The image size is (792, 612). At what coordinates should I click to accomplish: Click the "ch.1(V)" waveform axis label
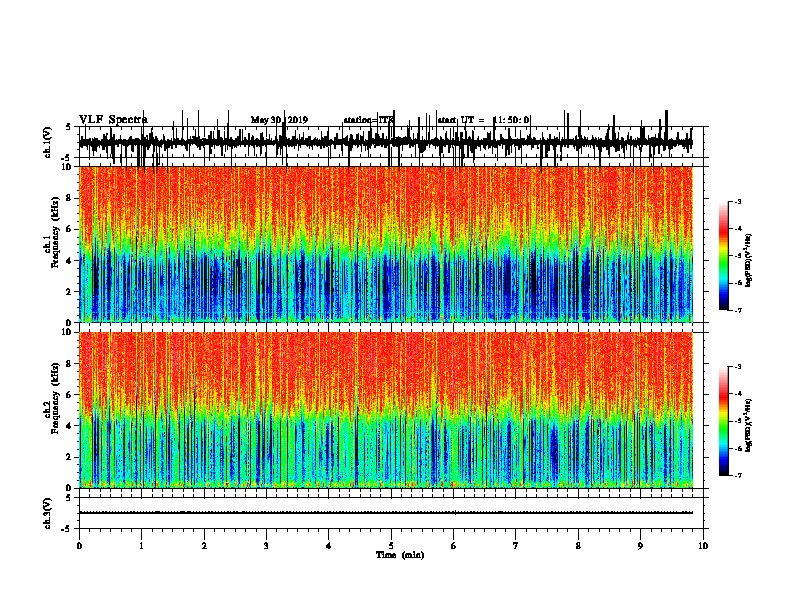[x=48, y=142]
